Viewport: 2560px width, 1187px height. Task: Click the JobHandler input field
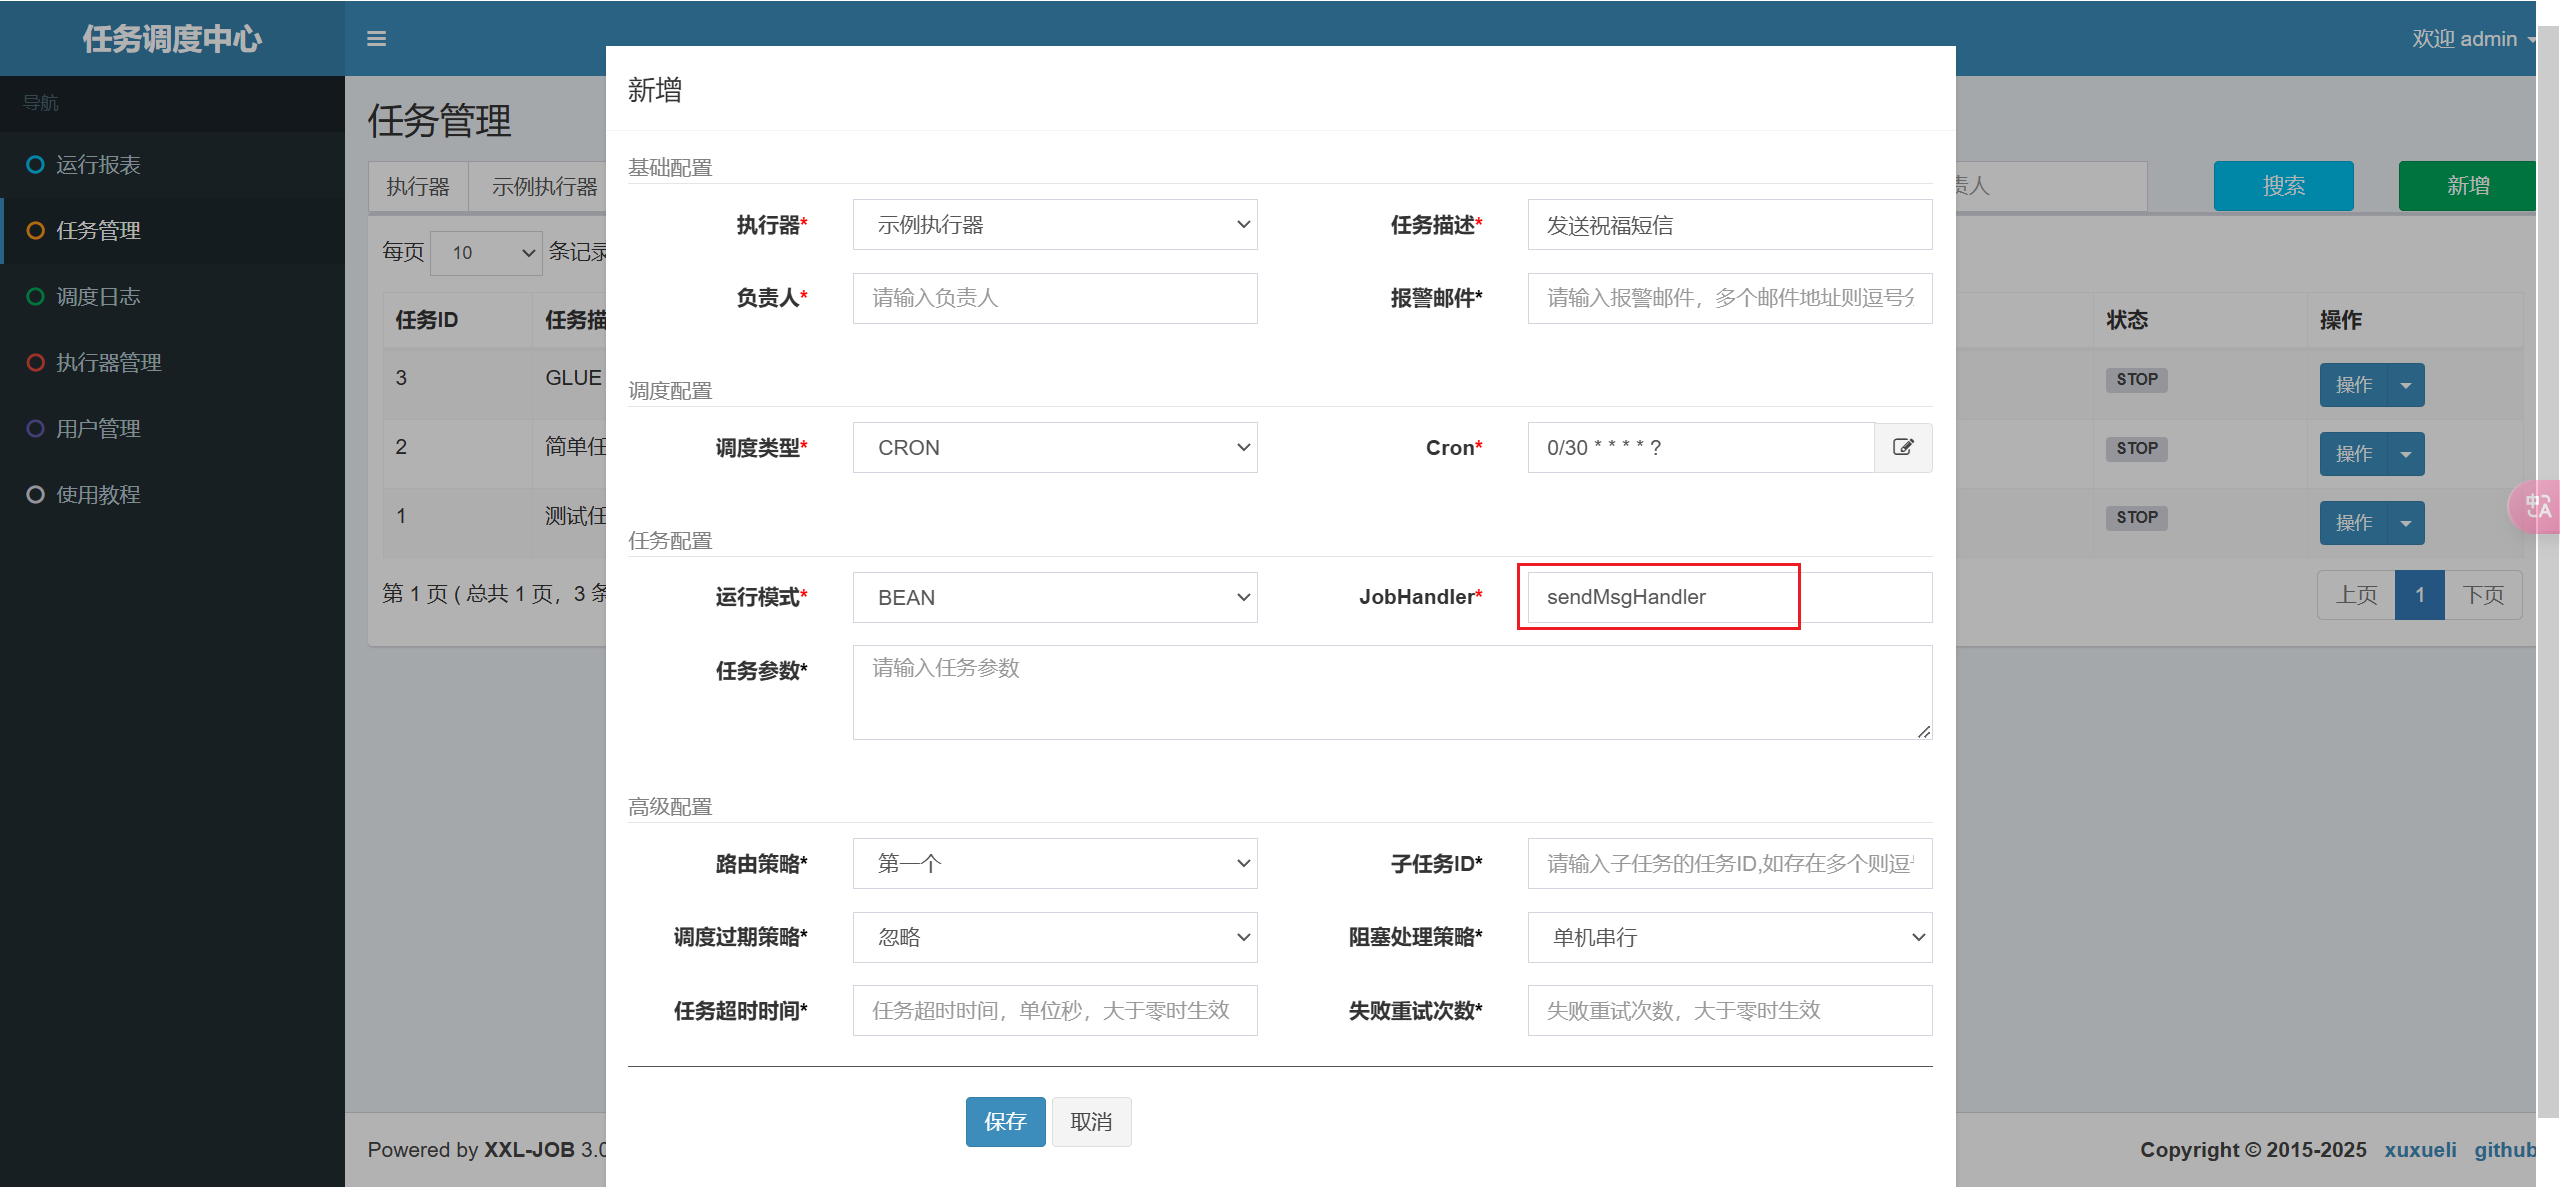click(1729, 598)
